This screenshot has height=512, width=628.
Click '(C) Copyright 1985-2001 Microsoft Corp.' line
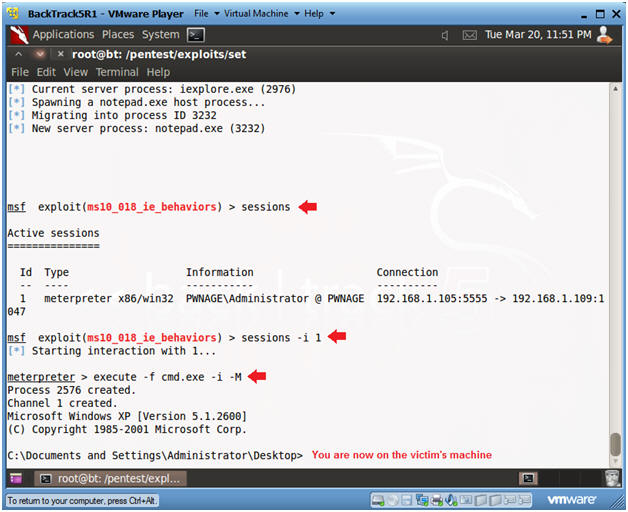click(127, 429)
